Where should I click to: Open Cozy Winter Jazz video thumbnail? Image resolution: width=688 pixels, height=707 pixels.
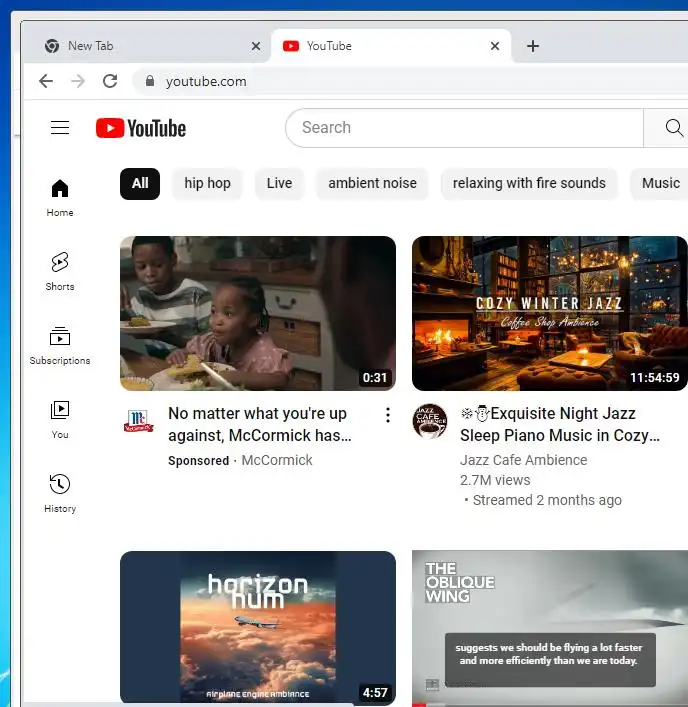[x=550, y=313]
